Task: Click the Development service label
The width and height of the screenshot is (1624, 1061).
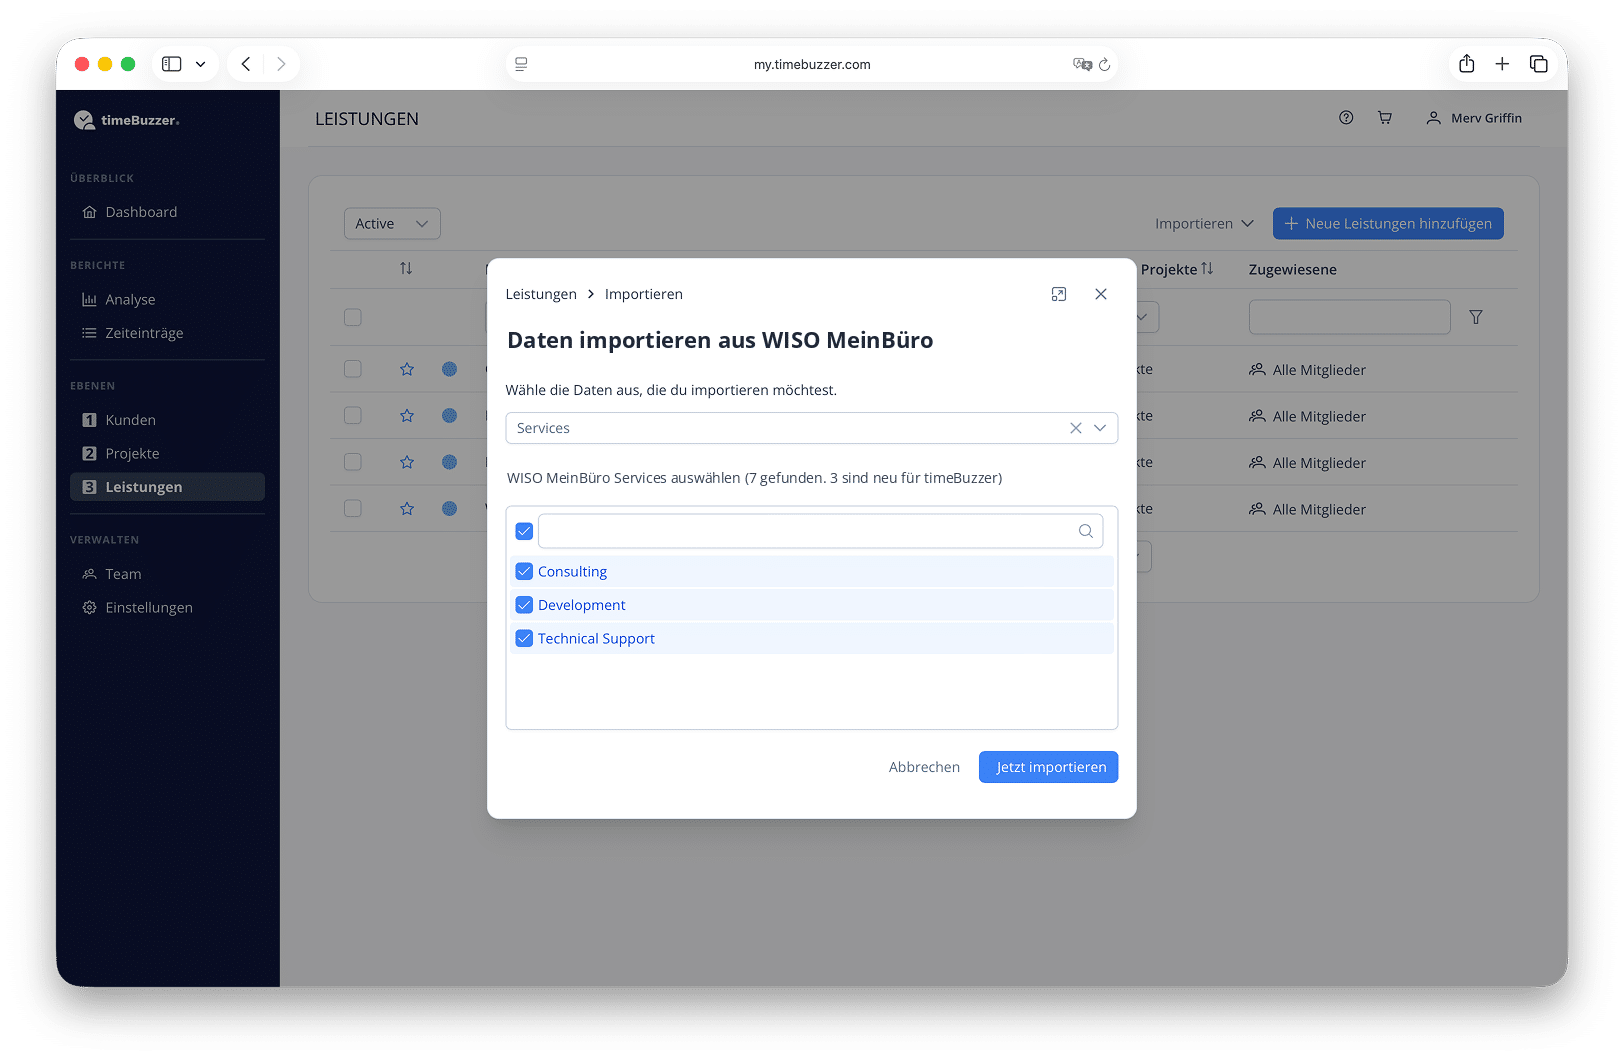Action: [x=582, y=605]
